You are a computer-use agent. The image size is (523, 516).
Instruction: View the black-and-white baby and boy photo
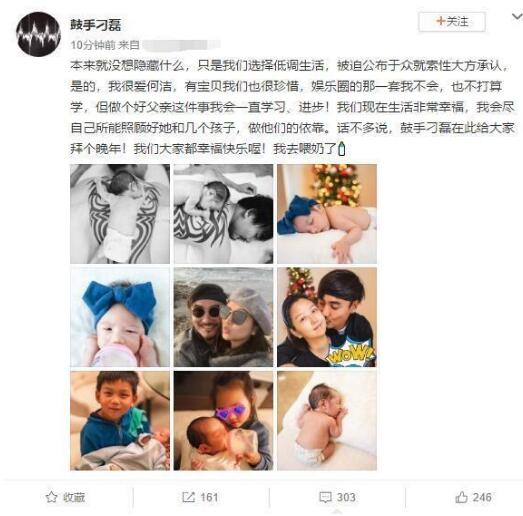pos(223,214)
